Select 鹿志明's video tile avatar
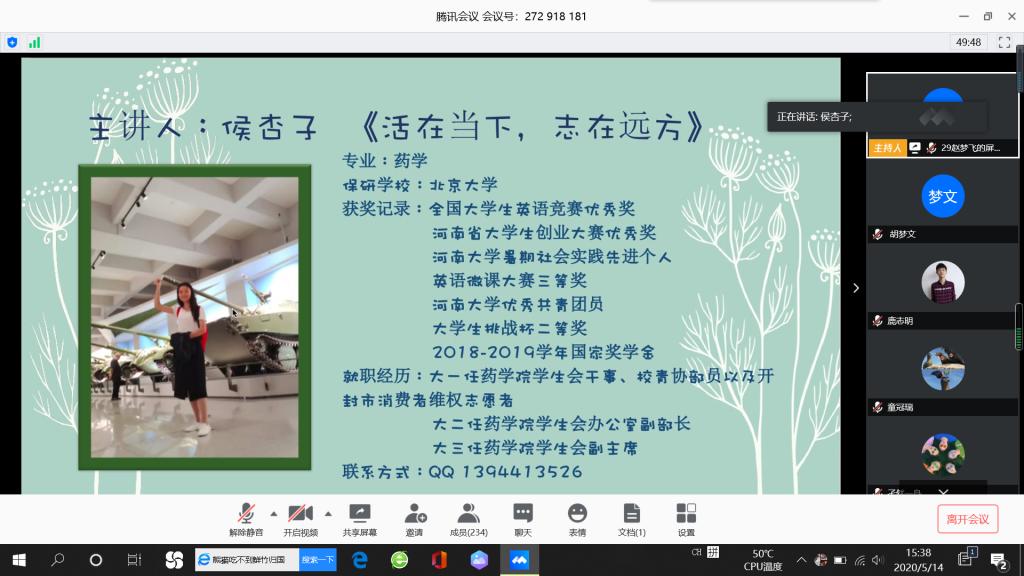The image size is (1024, 576). tap(942, 282)
